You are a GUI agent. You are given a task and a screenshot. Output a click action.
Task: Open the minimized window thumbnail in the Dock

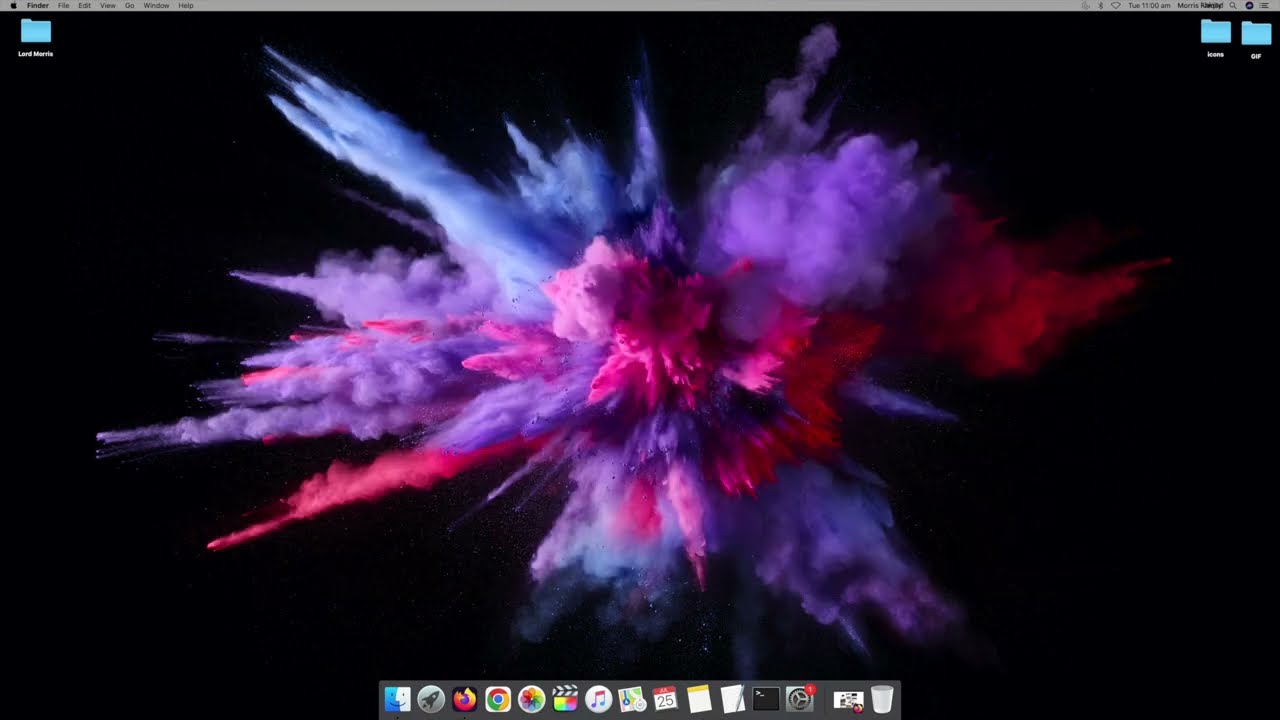(848, 700)
